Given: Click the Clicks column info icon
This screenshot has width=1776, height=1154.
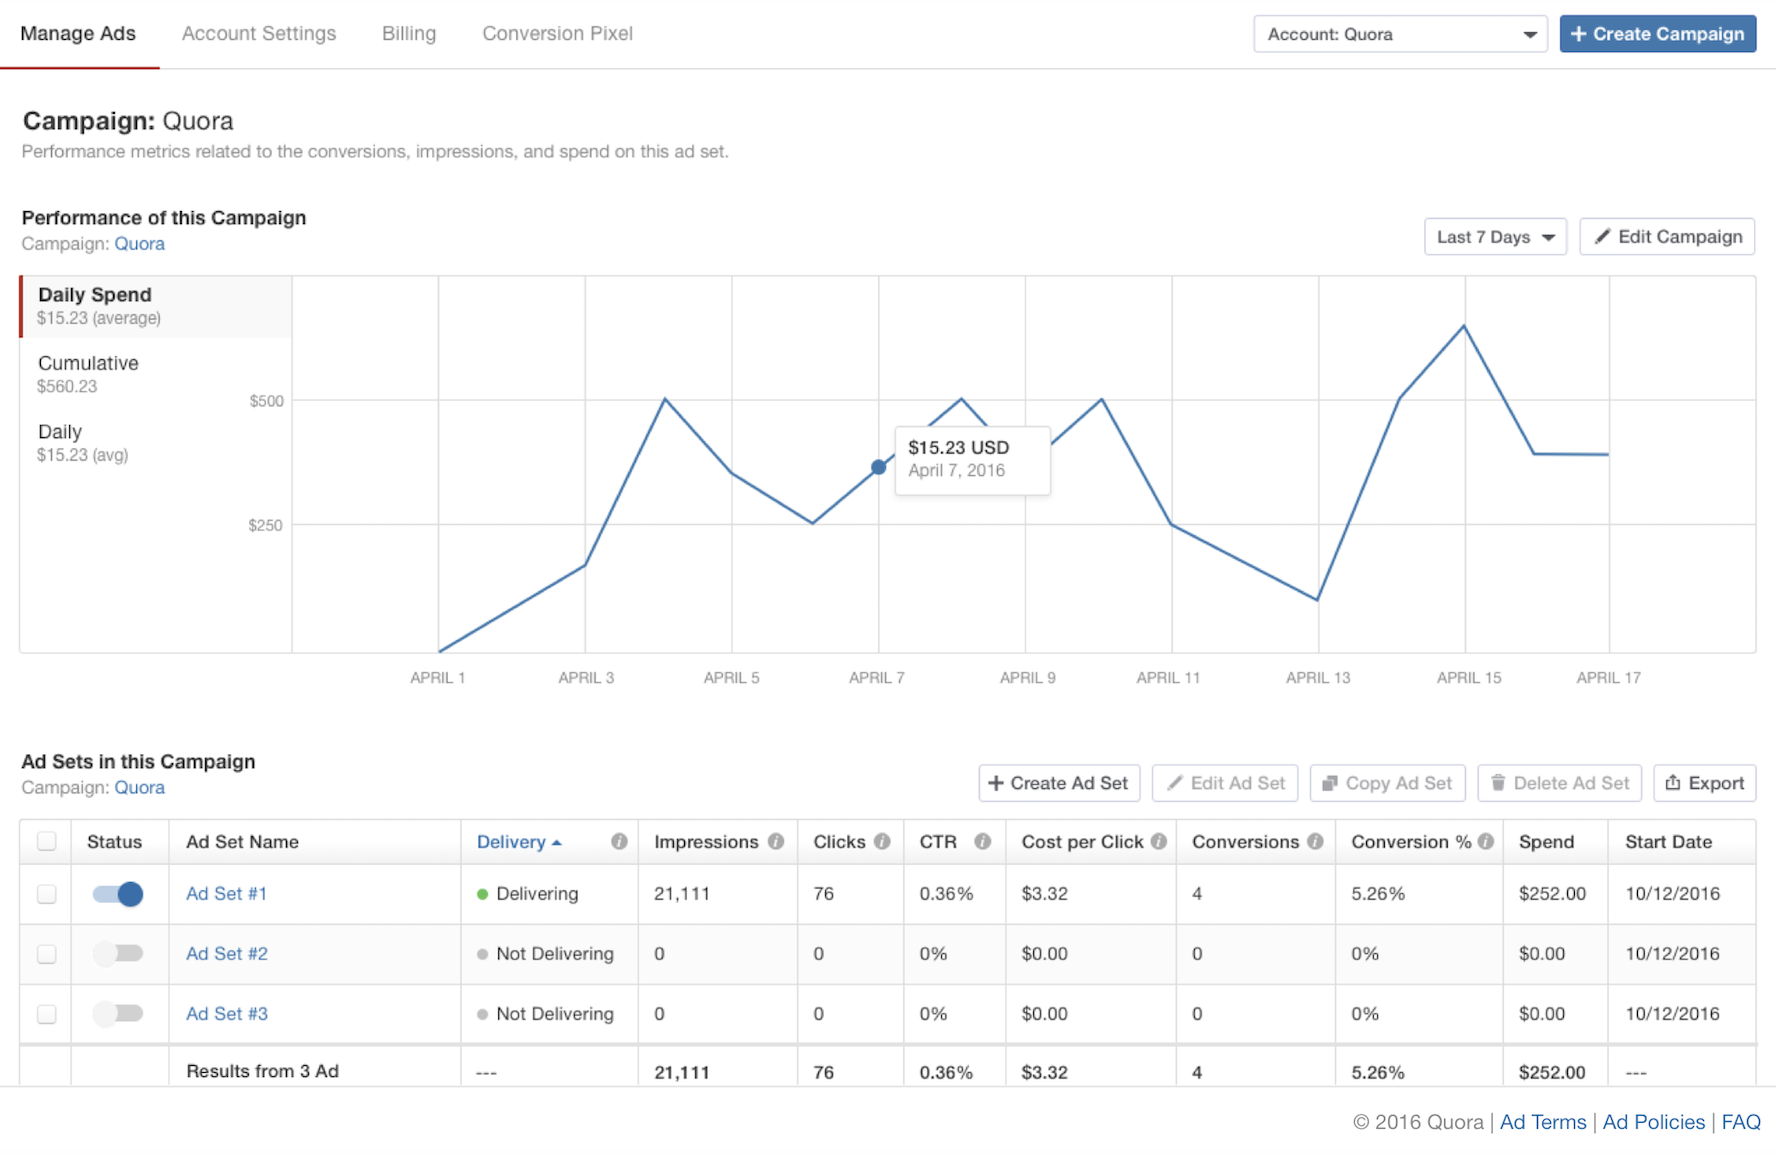Looking at the screenshot, I should click(x=882, y=842).
